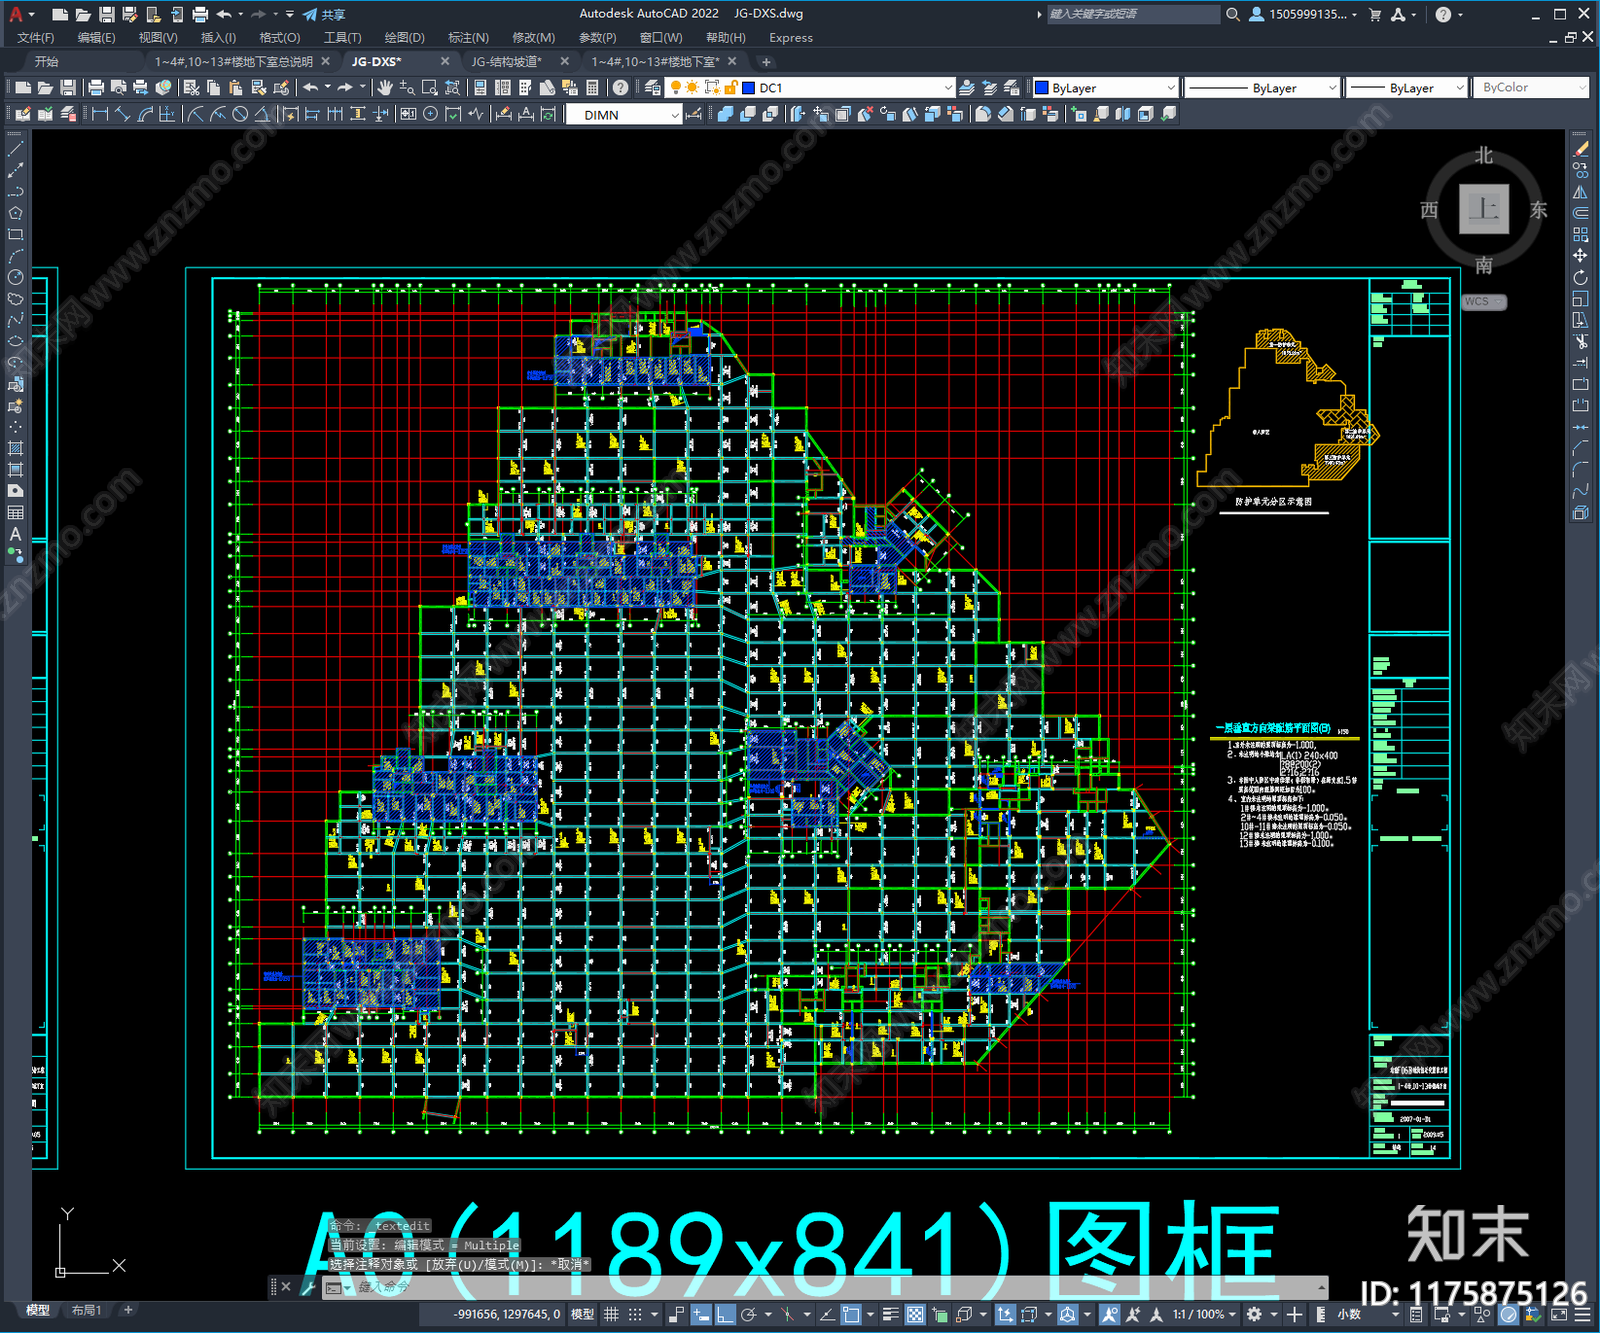Select the Circle draw tool
The image size is (1600, 1333).
coord(15,277)
